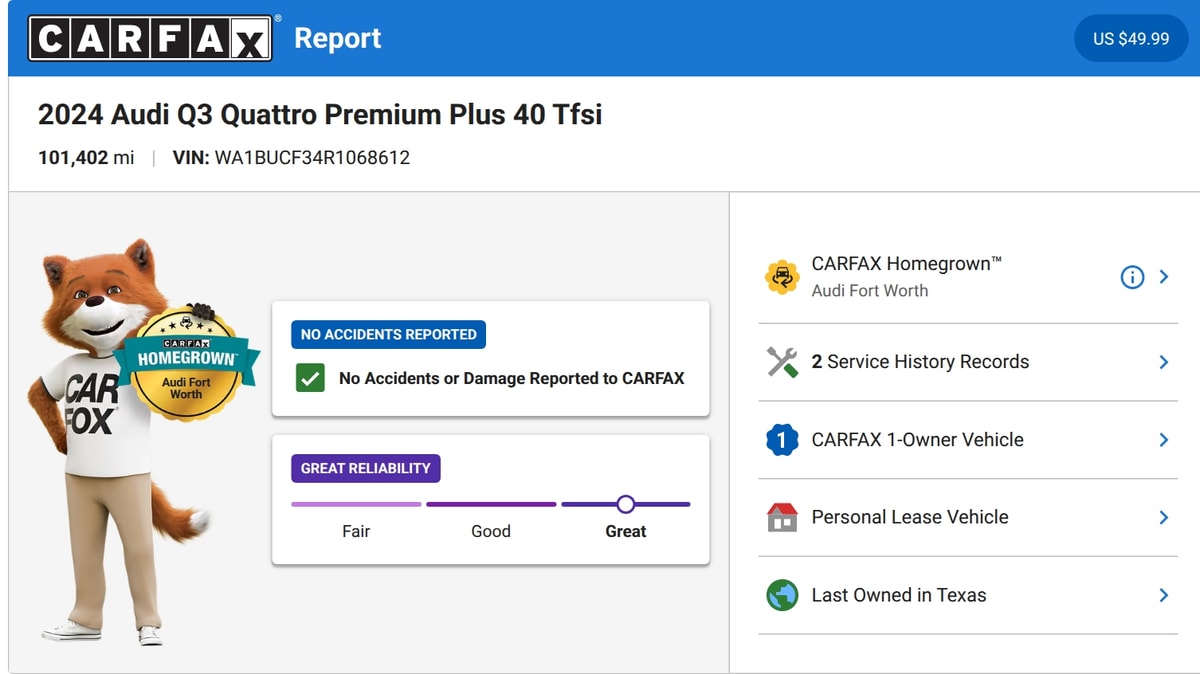Click the Great Reliability purple label
1200x674 pixels.
pos(366,468)
